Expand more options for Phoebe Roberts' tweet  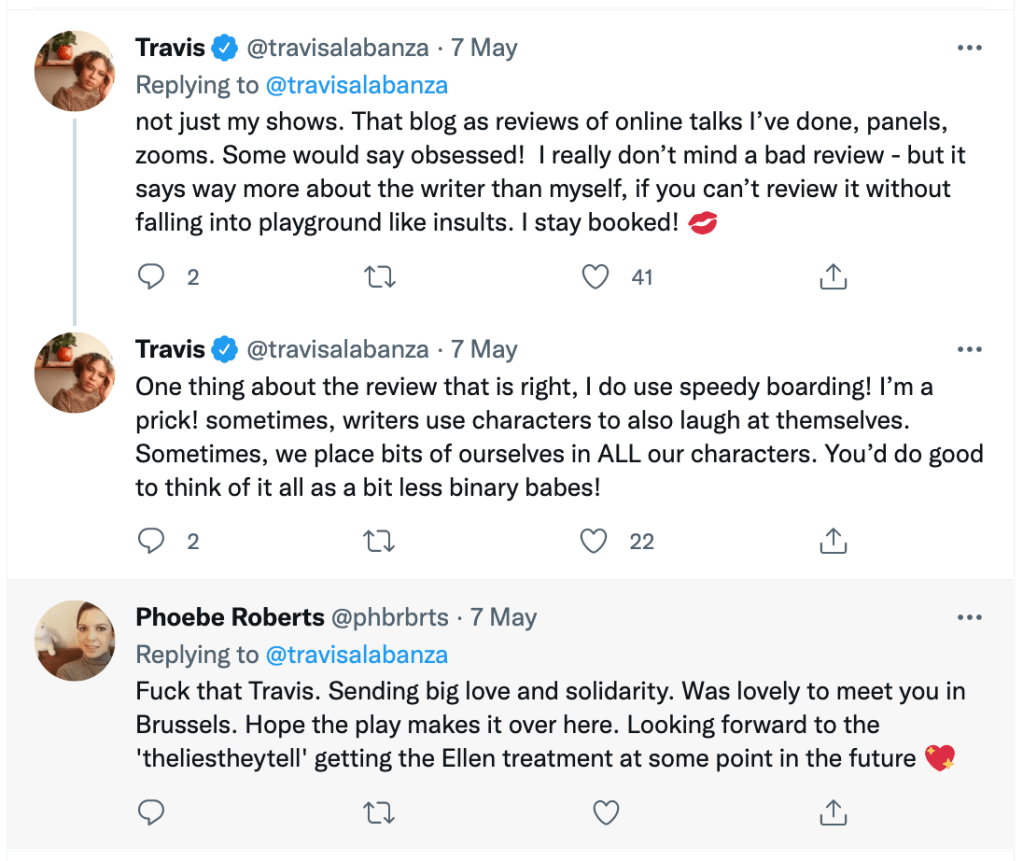[969, 617]
